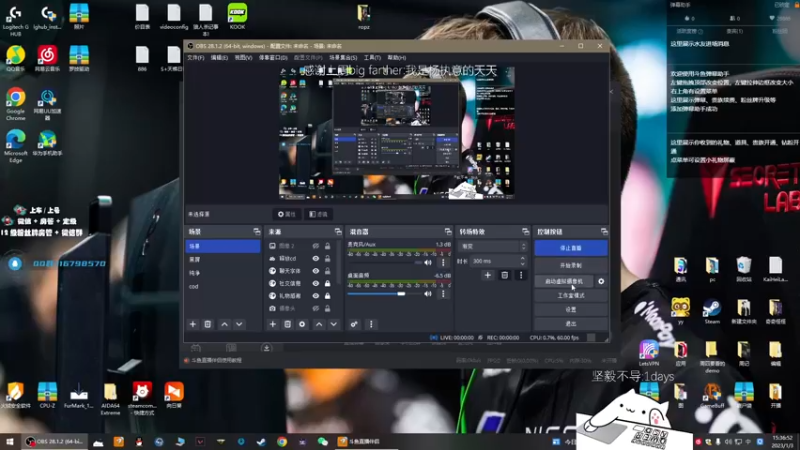
Task: Open virtual camera settings gear icon
Action: point(601,281)
